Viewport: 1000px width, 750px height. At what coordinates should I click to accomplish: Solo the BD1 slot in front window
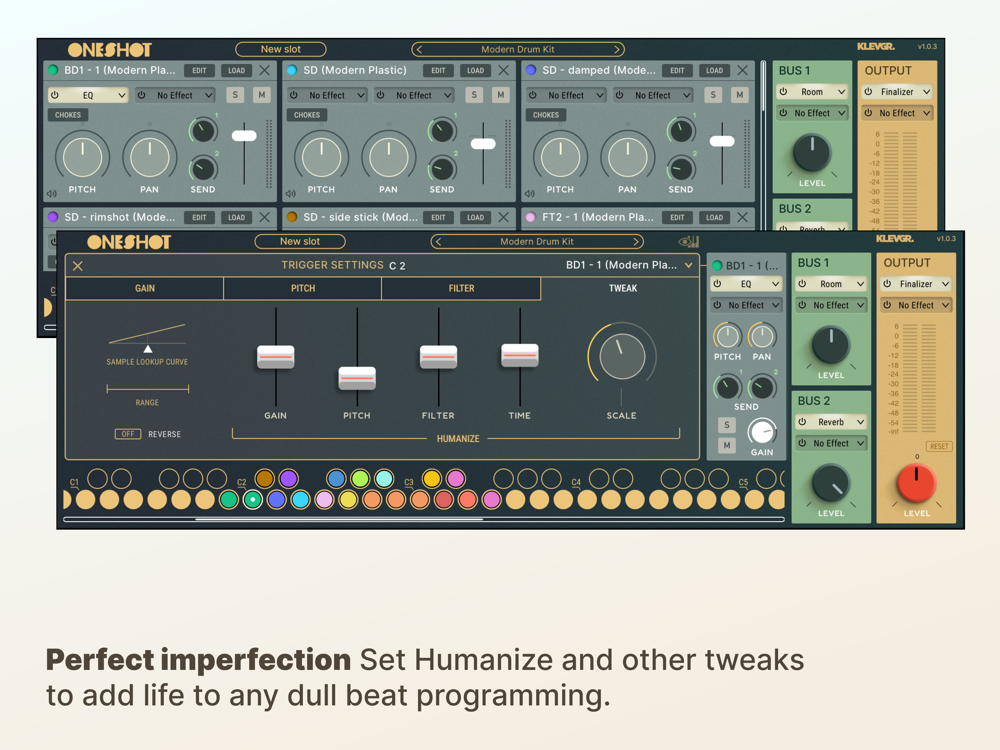pyautogui.click(x=726, y=425)
